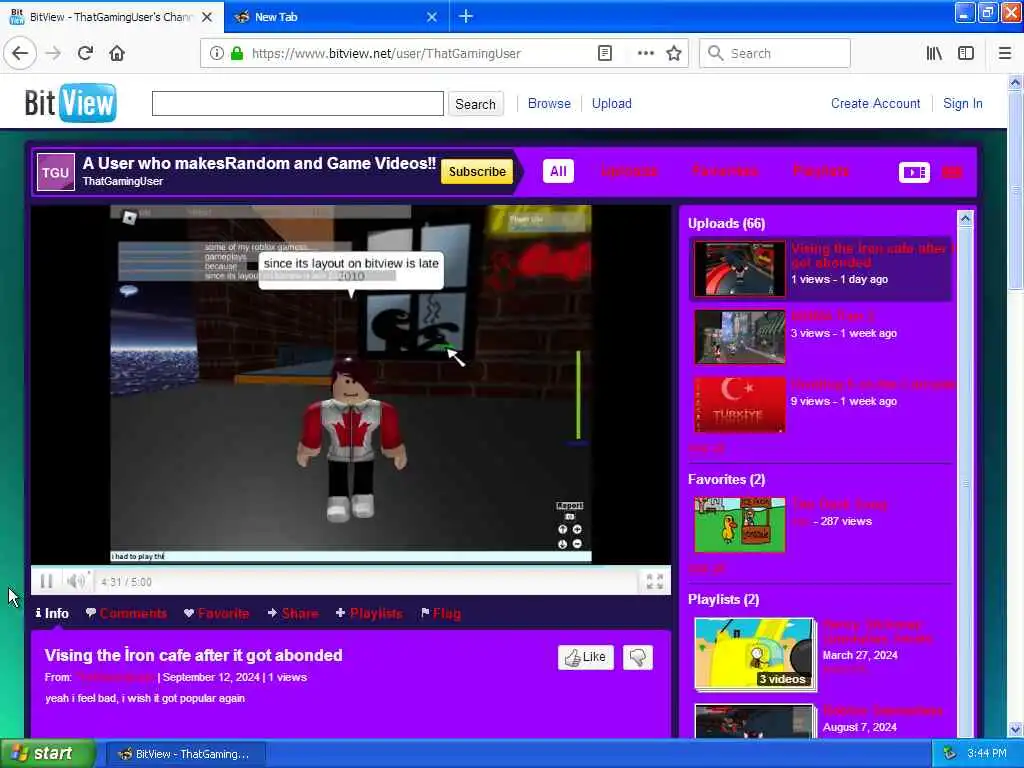Screen dimensions: 1024x768
Task: Open the 3 views upload thumbnail
Action: tap(740, 336)
